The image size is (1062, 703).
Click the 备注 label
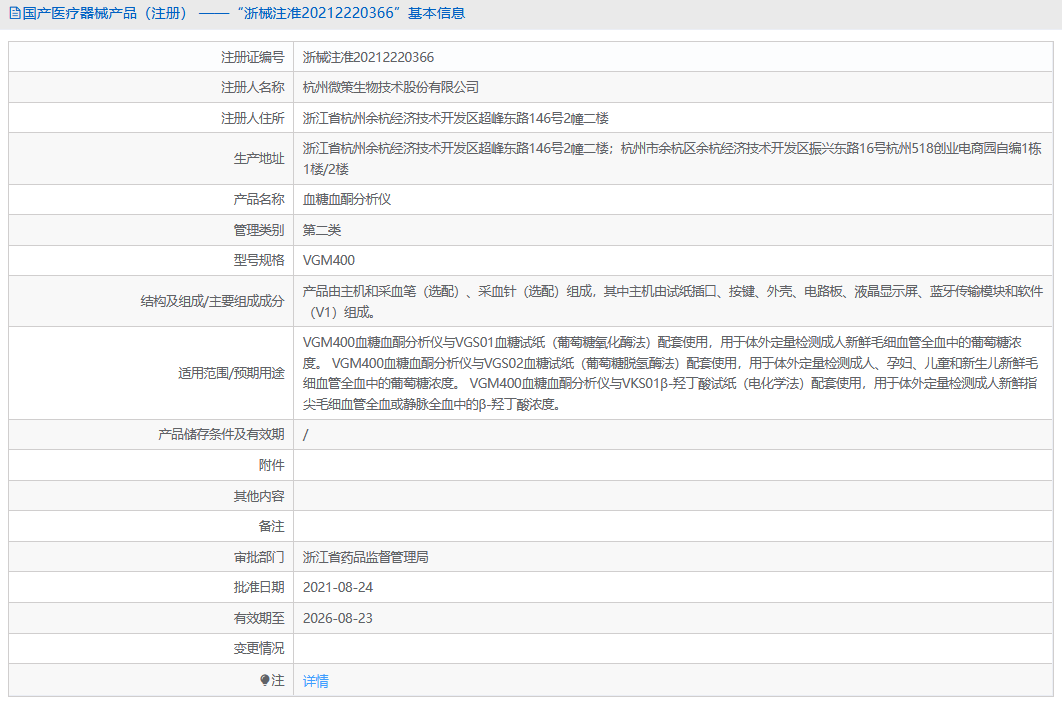(x=272, y=526)
